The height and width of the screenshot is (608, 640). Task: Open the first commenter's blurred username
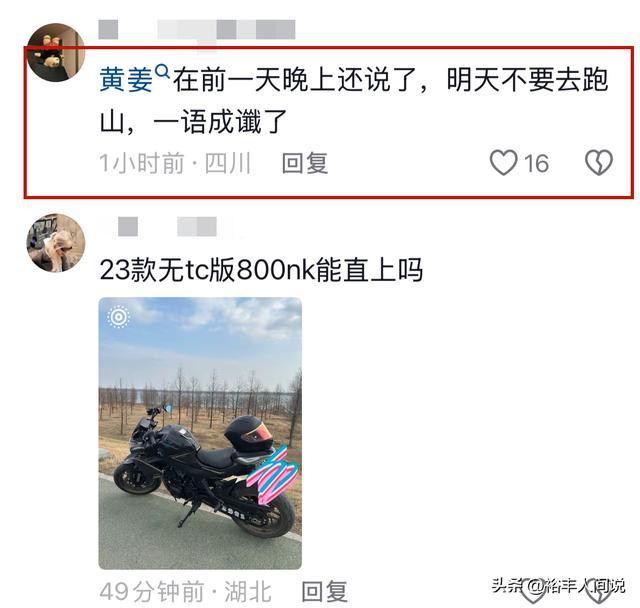pos(197,30)
